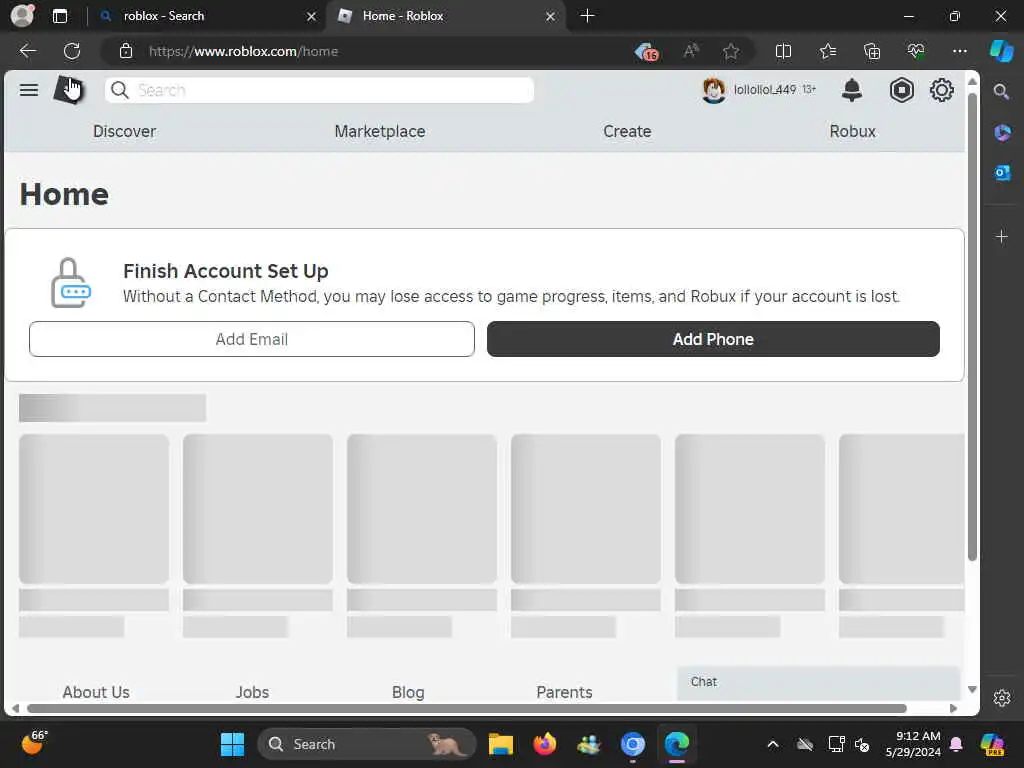Click Add Email button
The height and width of the screenshot is (768, 1024).
pyautogui.click(x=252, y=339)
